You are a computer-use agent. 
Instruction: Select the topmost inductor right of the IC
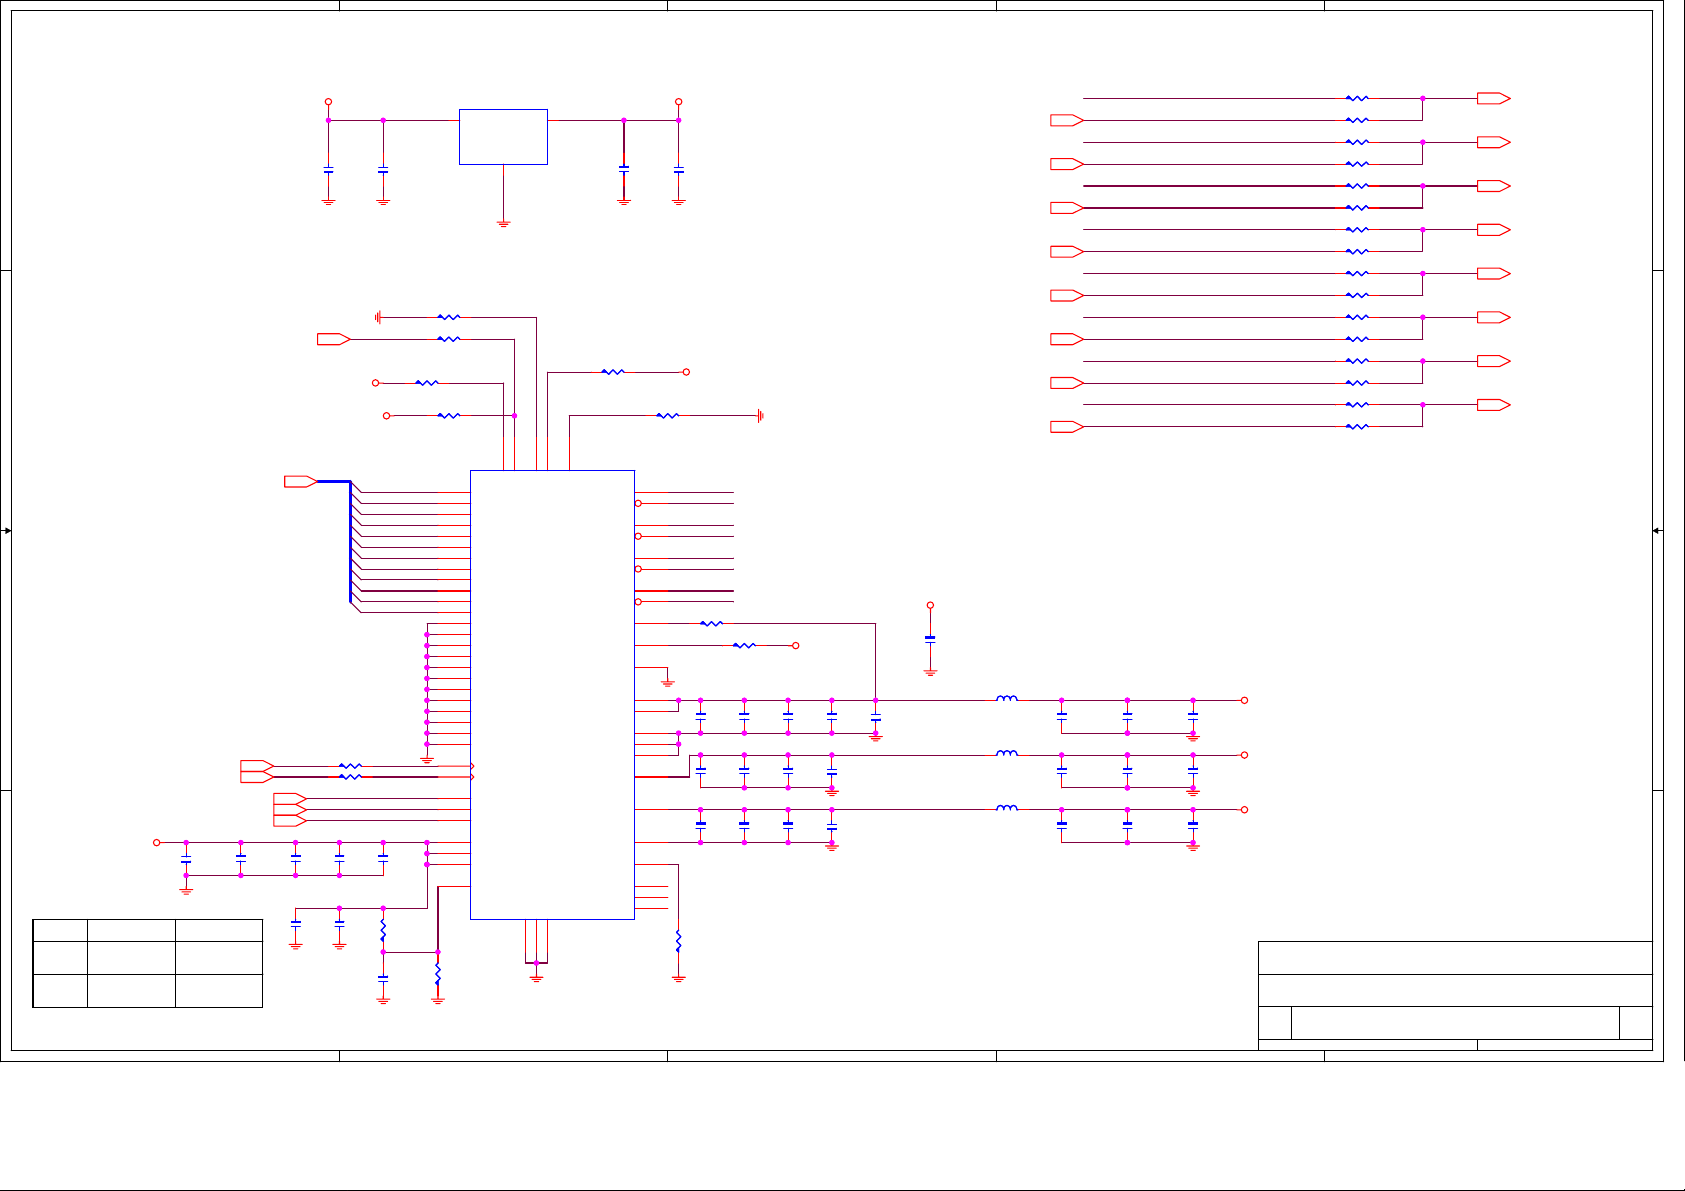(x=1007, y=699)
